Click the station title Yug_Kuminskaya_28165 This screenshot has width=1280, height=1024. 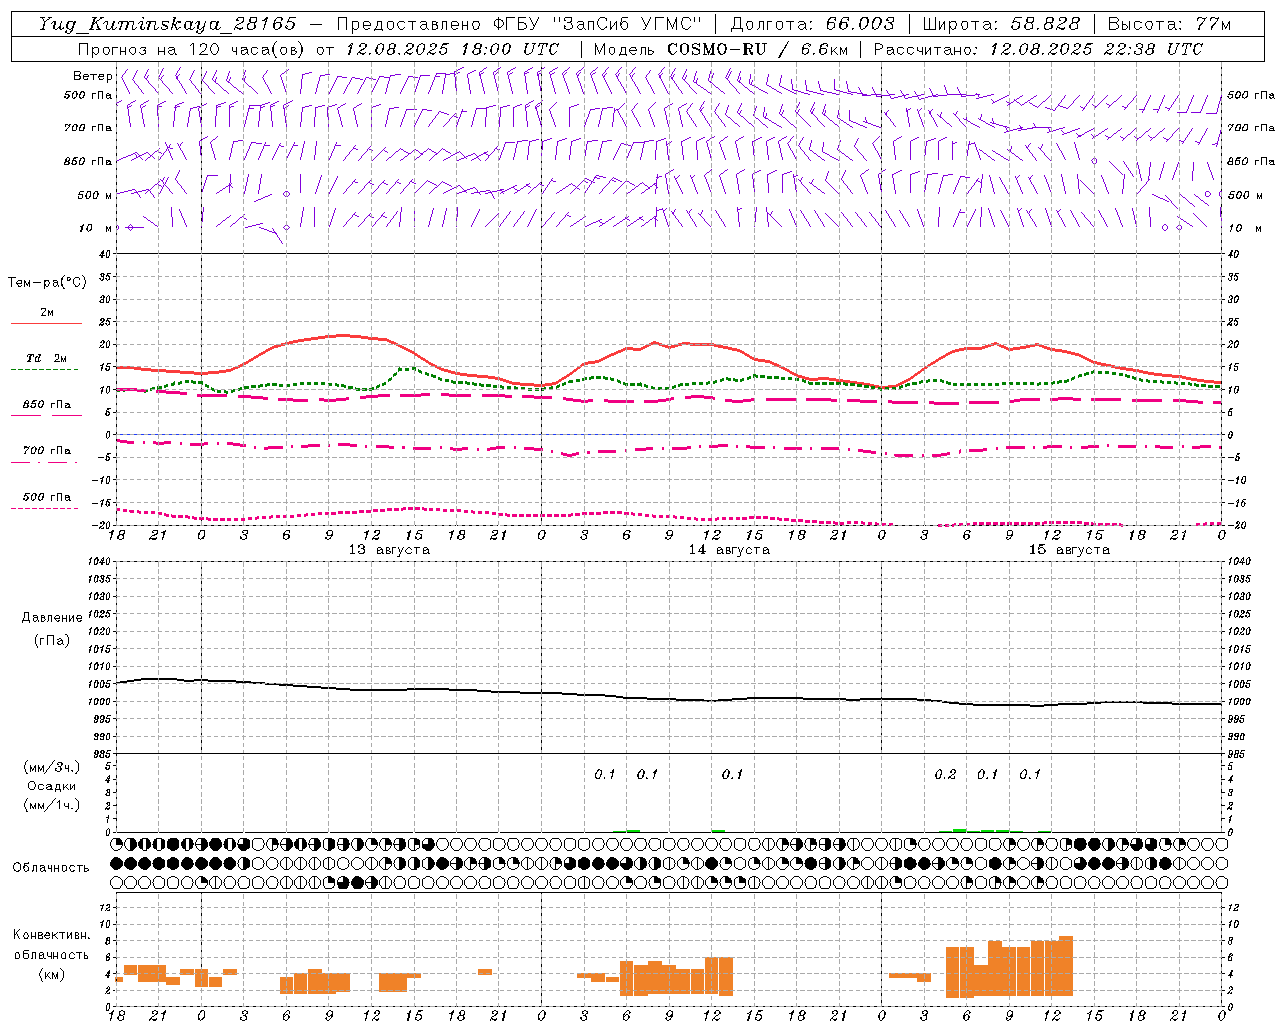167,24
